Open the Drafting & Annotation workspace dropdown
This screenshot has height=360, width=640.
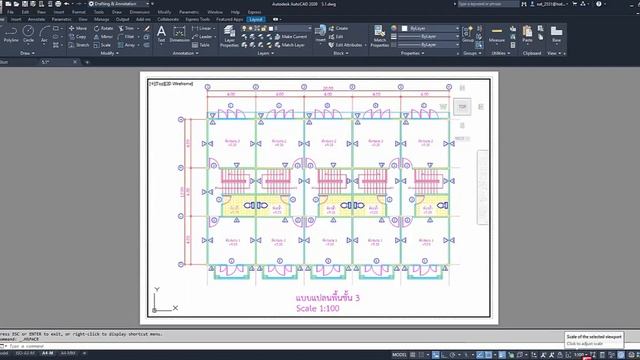118,4
